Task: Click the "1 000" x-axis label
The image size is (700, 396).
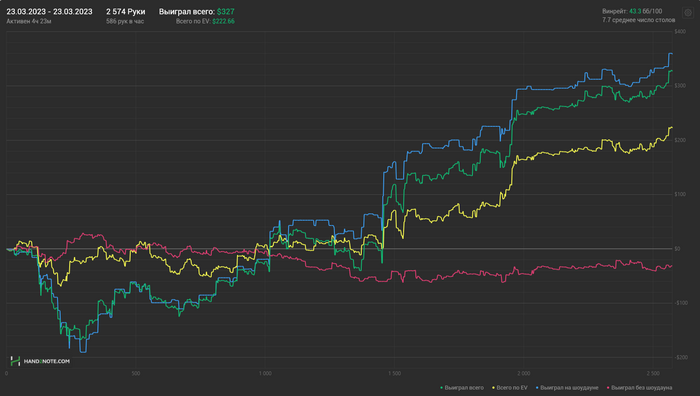Action: [265, 373]
